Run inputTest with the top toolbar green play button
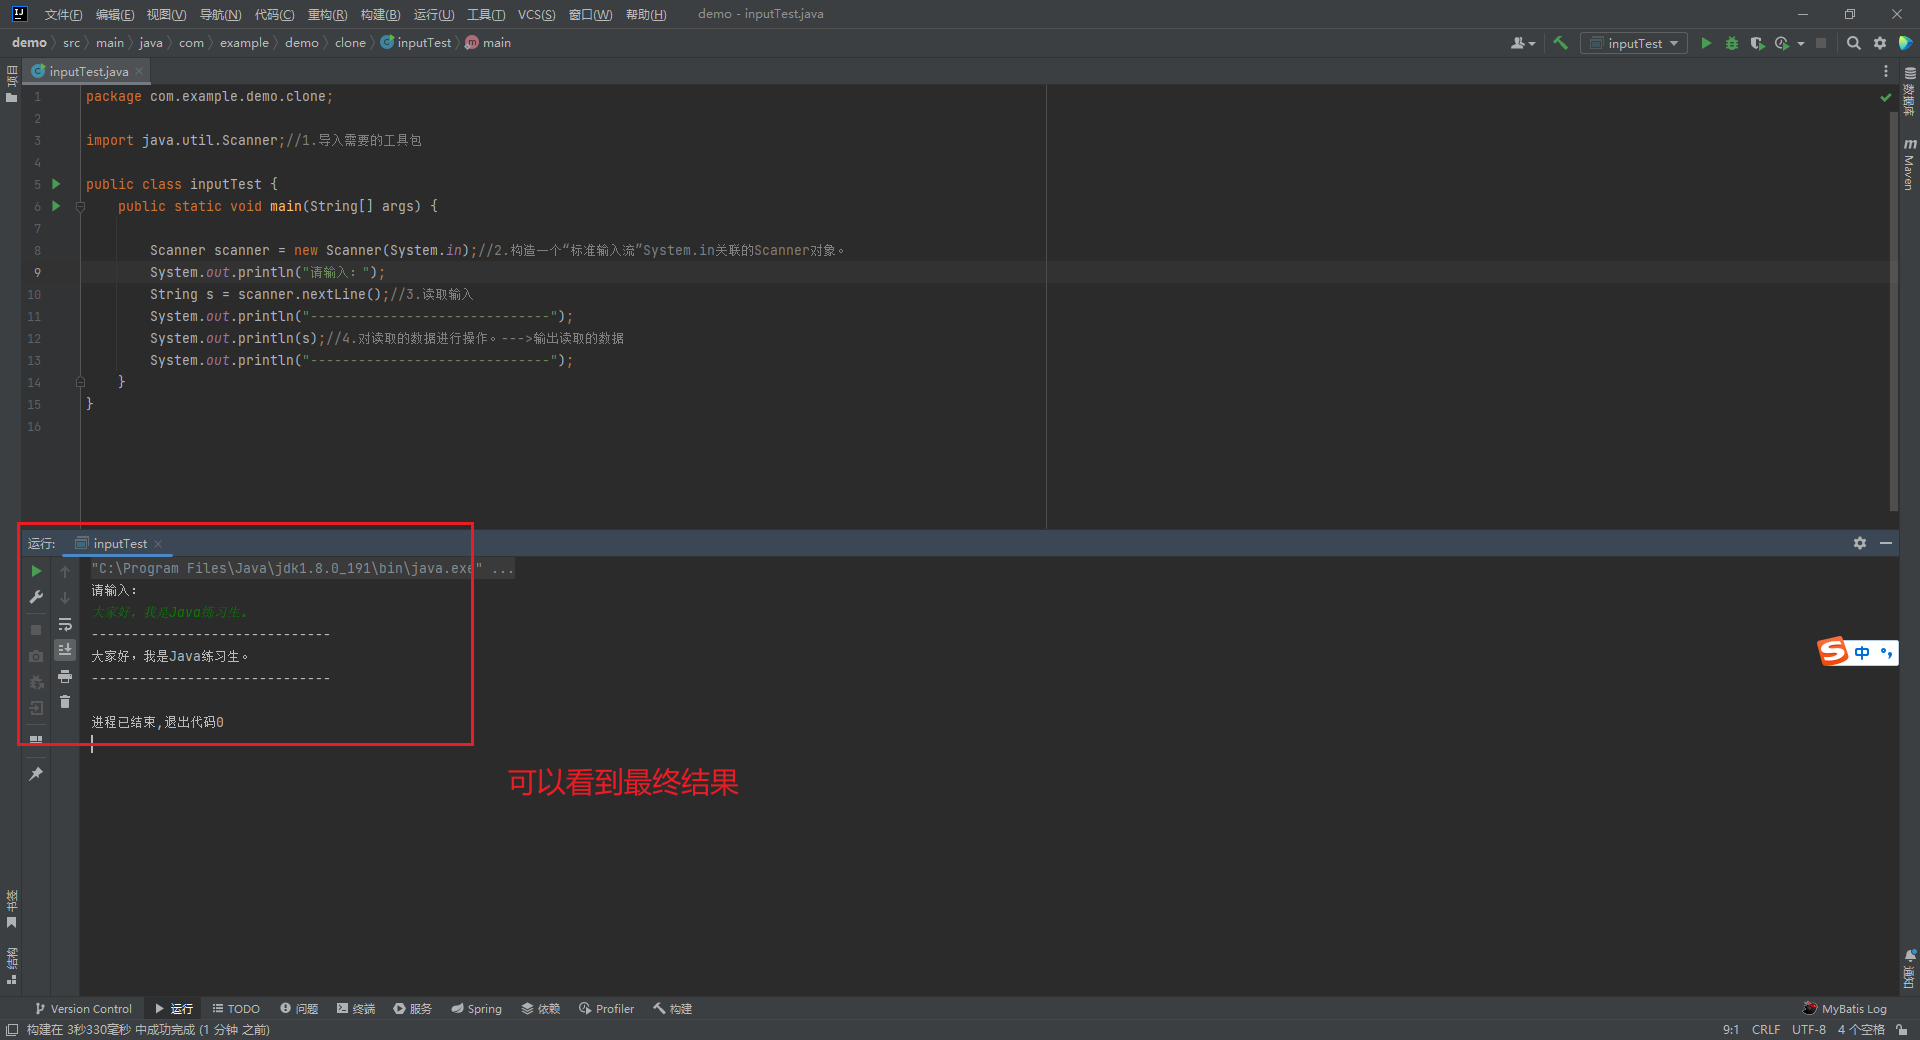 click(1706, 43)
